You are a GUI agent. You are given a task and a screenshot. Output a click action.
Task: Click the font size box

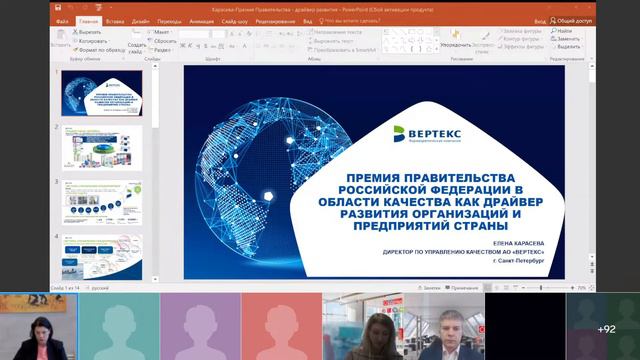pyautogui.click(x=218, y=35)
